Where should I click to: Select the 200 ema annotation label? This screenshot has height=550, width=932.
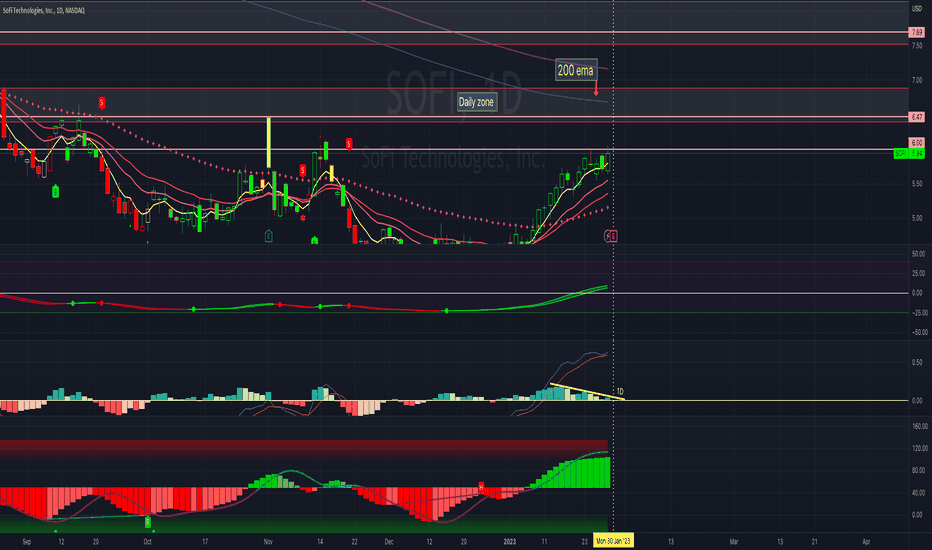pyautogui.click(x=575, y=70)
